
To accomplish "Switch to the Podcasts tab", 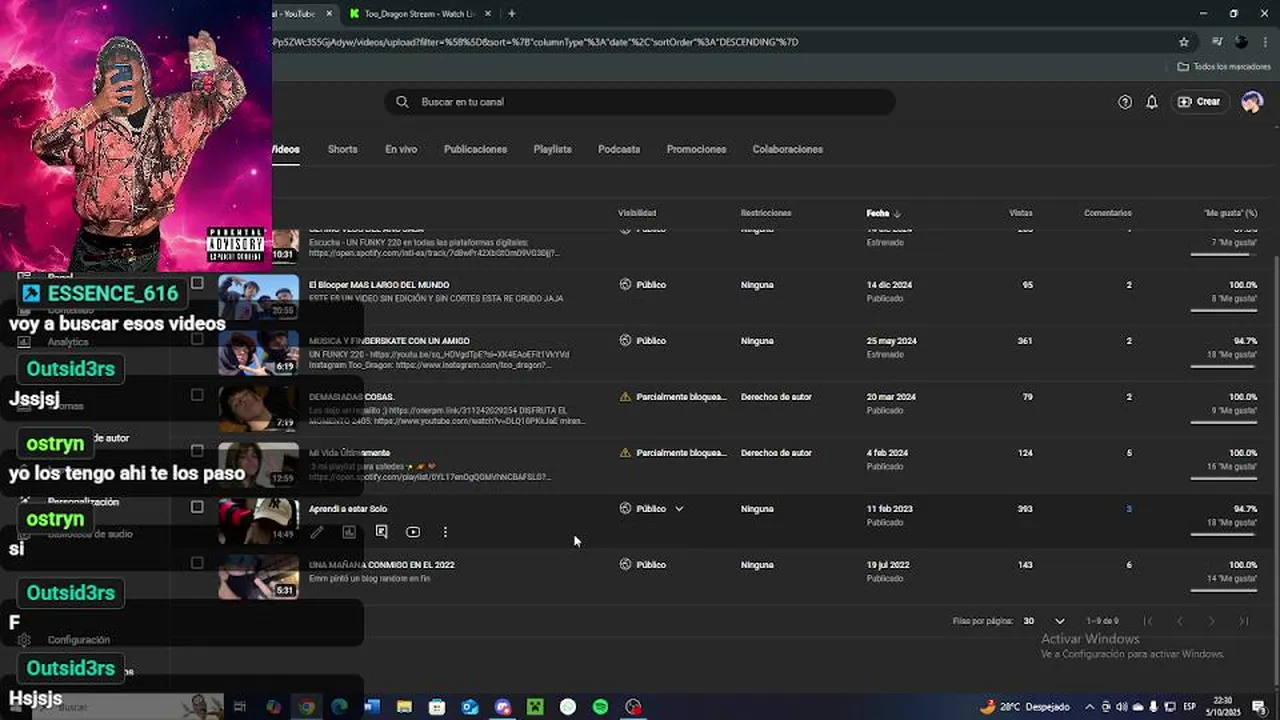I will [619, 149].
